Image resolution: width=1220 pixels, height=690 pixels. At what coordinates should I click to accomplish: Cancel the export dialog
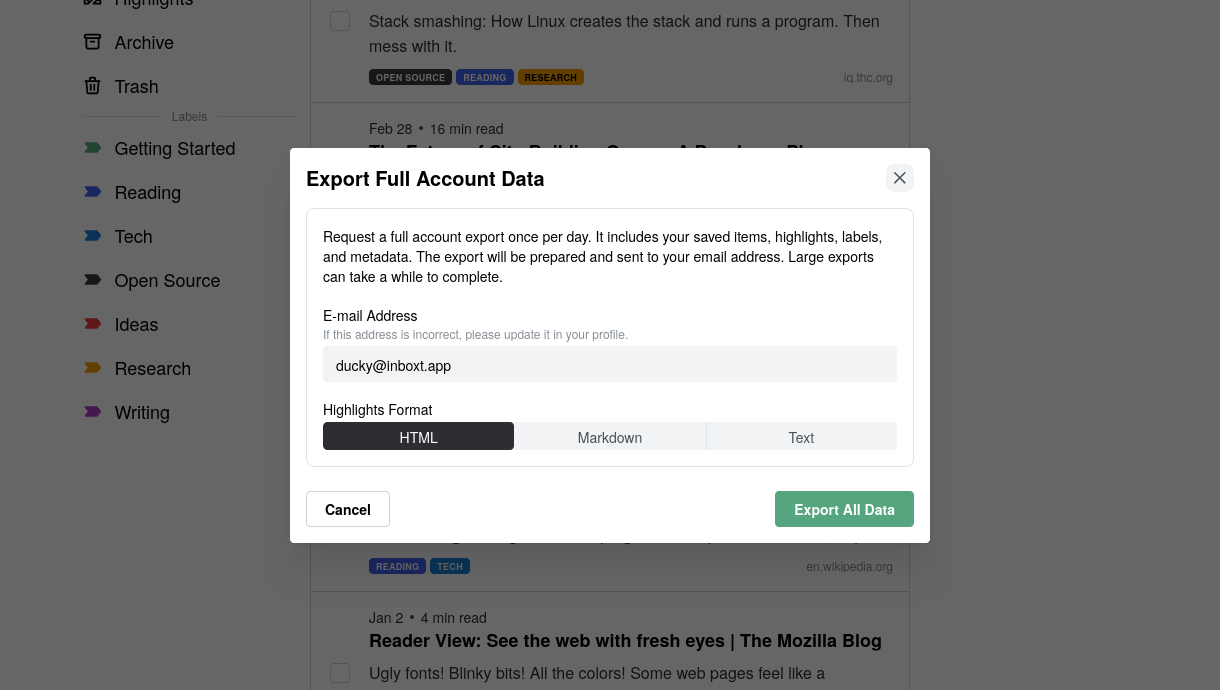[x=347, y=509]
